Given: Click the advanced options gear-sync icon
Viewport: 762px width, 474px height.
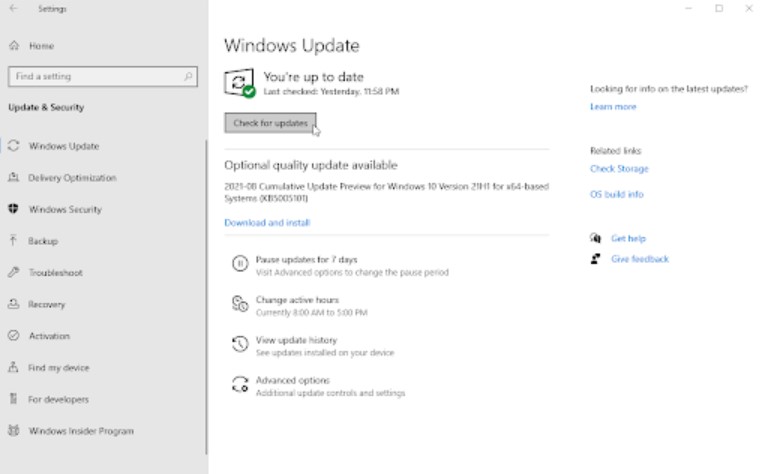Looking at the screenshot, I should pyautogui.click(x=240, y=385).
